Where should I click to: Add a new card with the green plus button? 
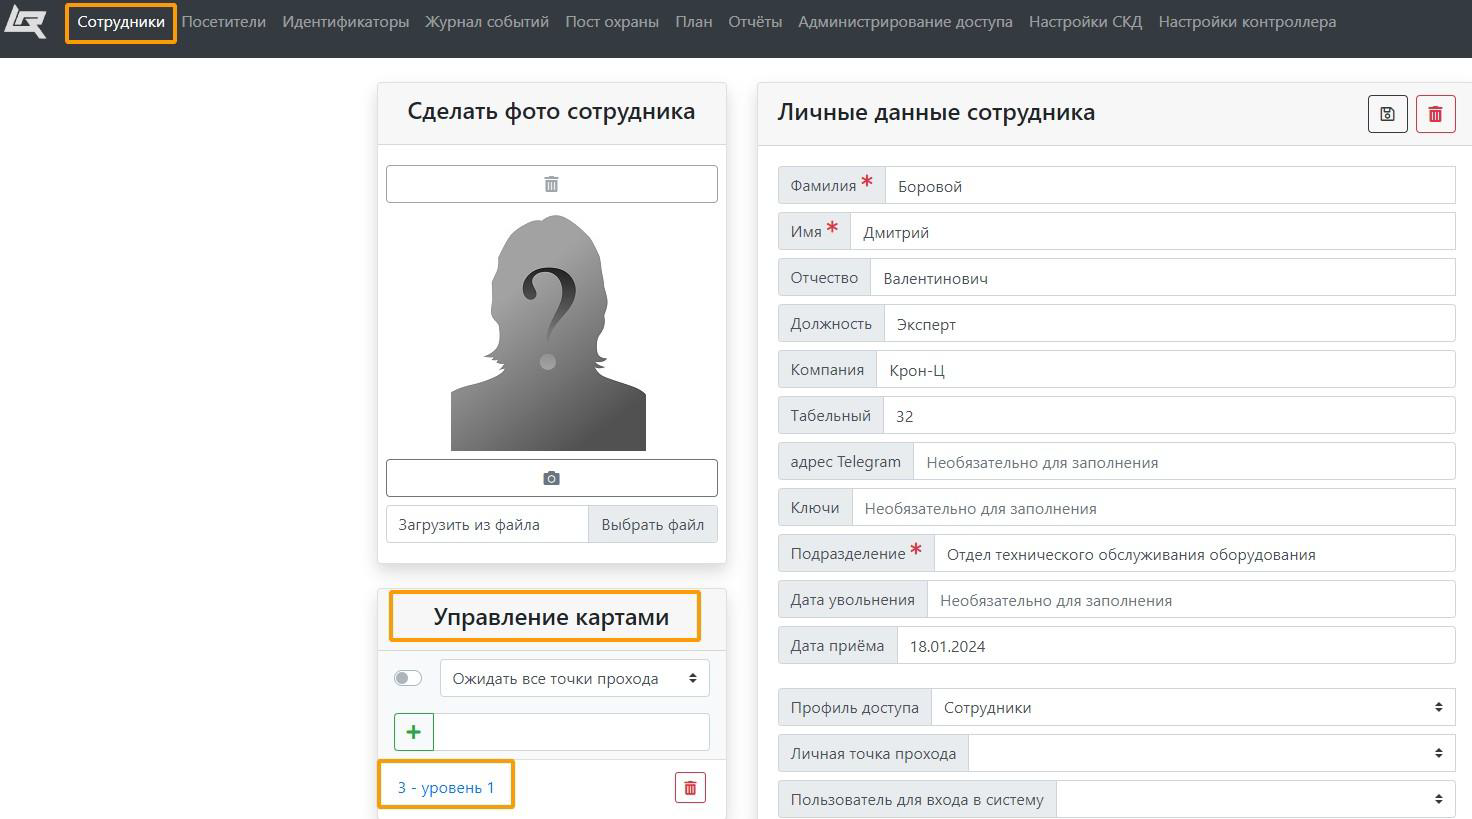(414, 732)
